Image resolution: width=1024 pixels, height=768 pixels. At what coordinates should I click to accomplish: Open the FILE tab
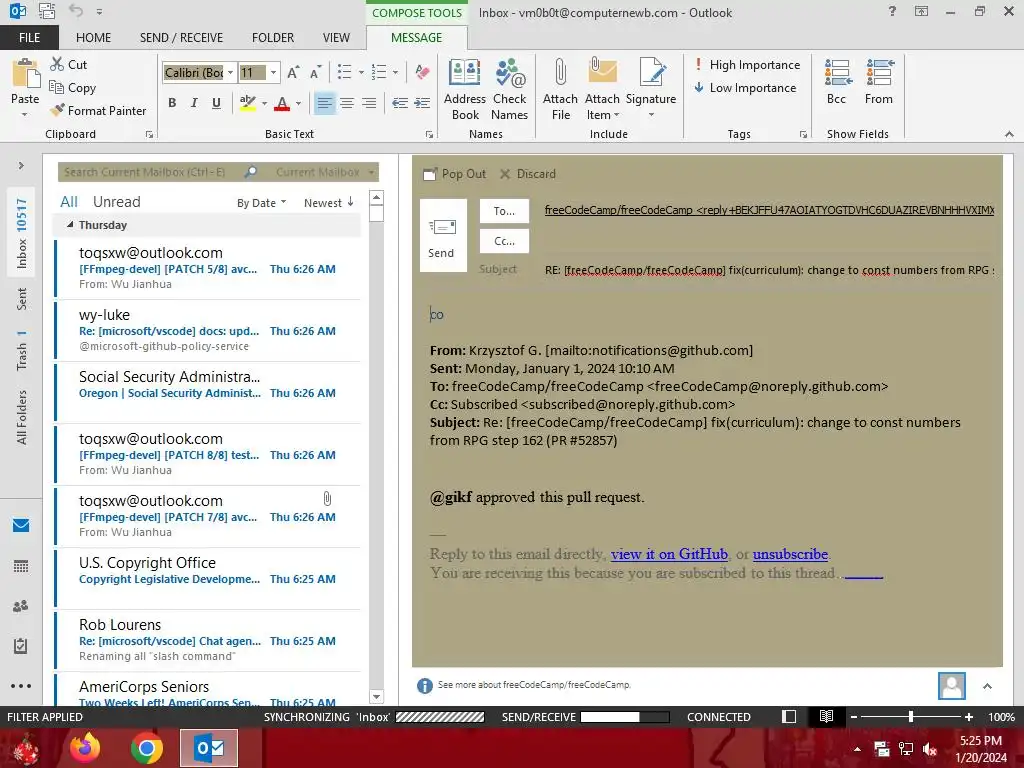[x=29, y=38]
